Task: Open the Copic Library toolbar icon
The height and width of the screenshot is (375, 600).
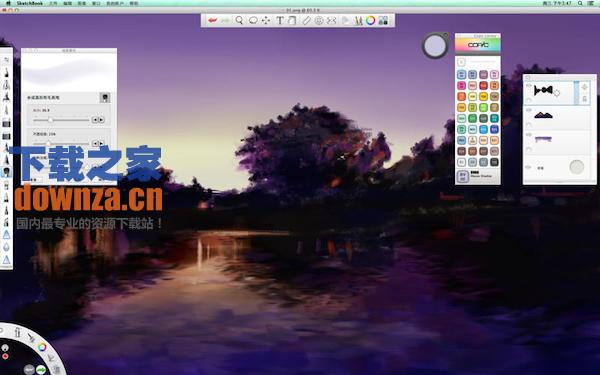Action: point(383,20)
